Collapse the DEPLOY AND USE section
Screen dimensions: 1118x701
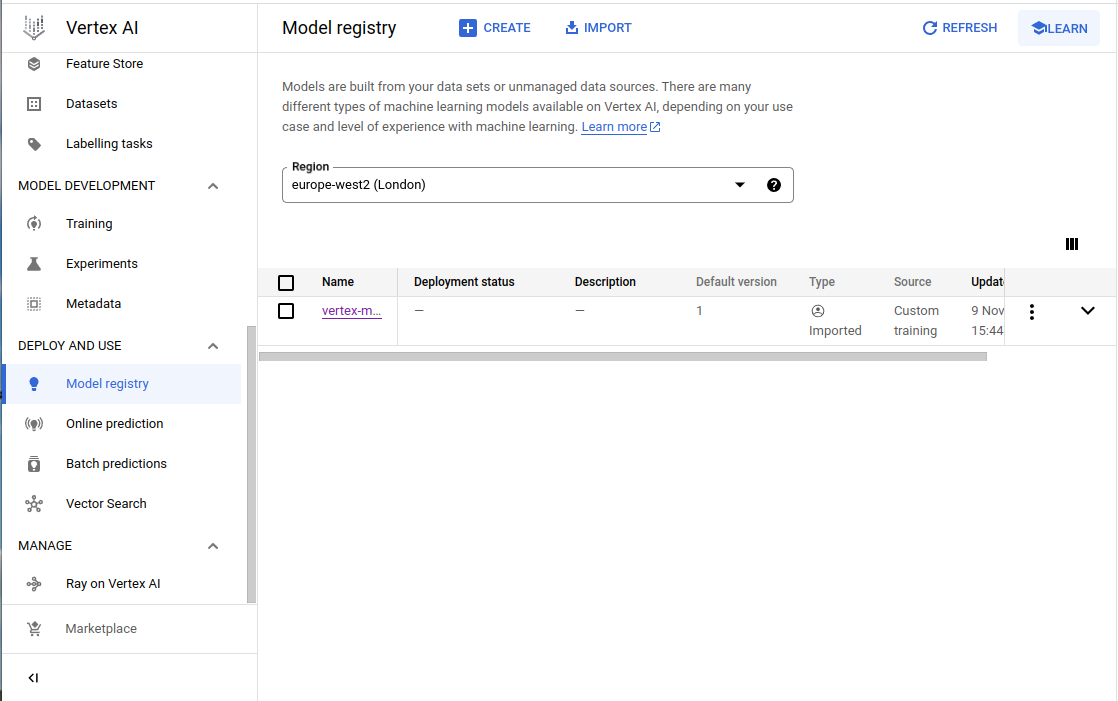(212, 346)
